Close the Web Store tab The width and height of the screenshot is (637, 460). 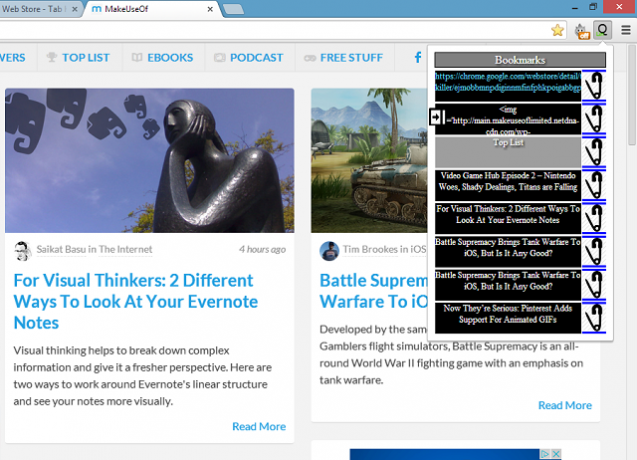coord(75,9)
